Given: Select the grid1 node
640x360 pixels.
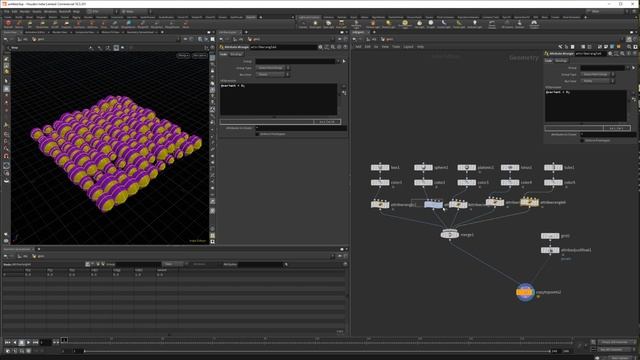Looking at the screenshot, I should coord(550,236).
